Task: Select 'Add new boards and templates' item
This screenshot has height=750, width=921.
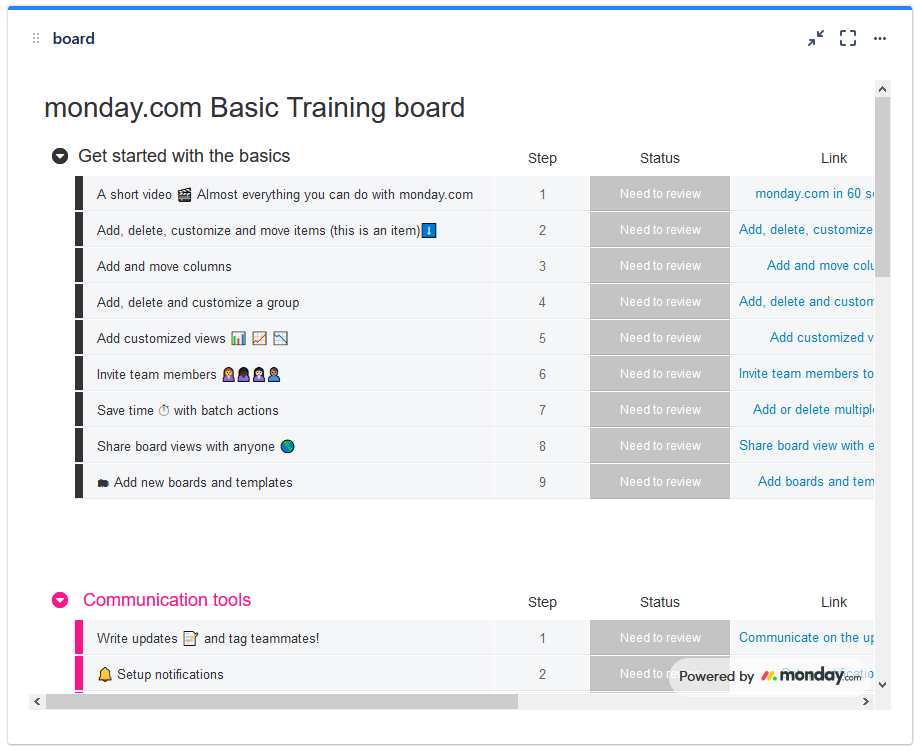Action: tap(194, 482)
